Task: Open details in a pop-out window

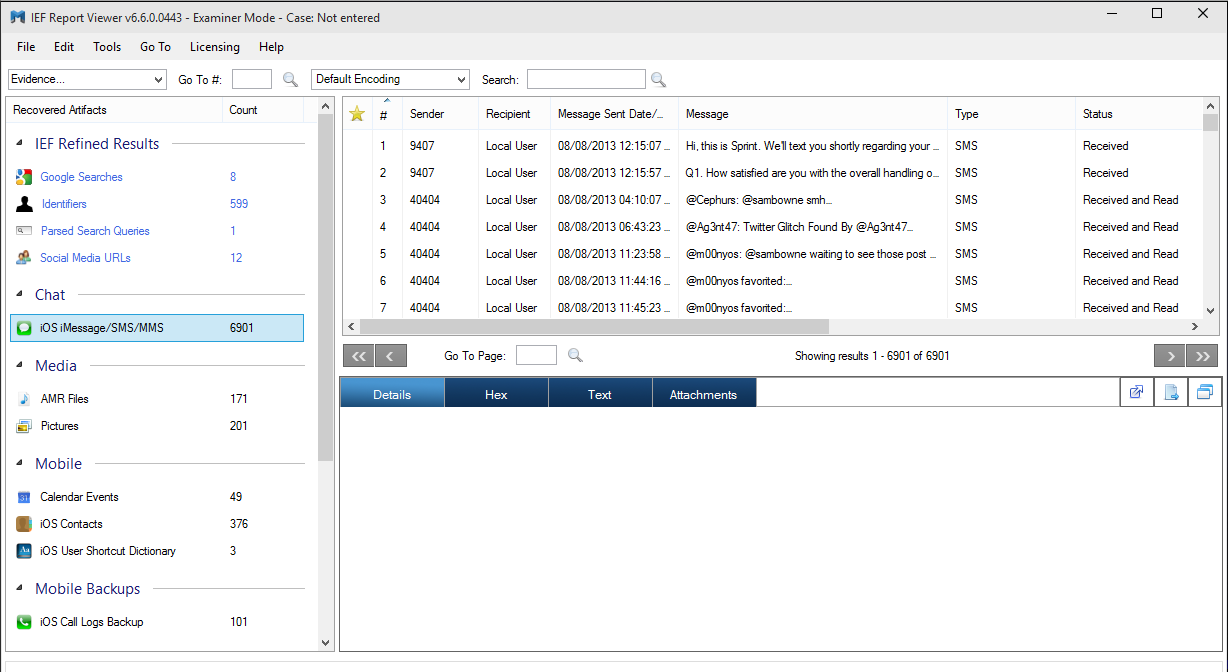Action: [x=1137, y=393]
